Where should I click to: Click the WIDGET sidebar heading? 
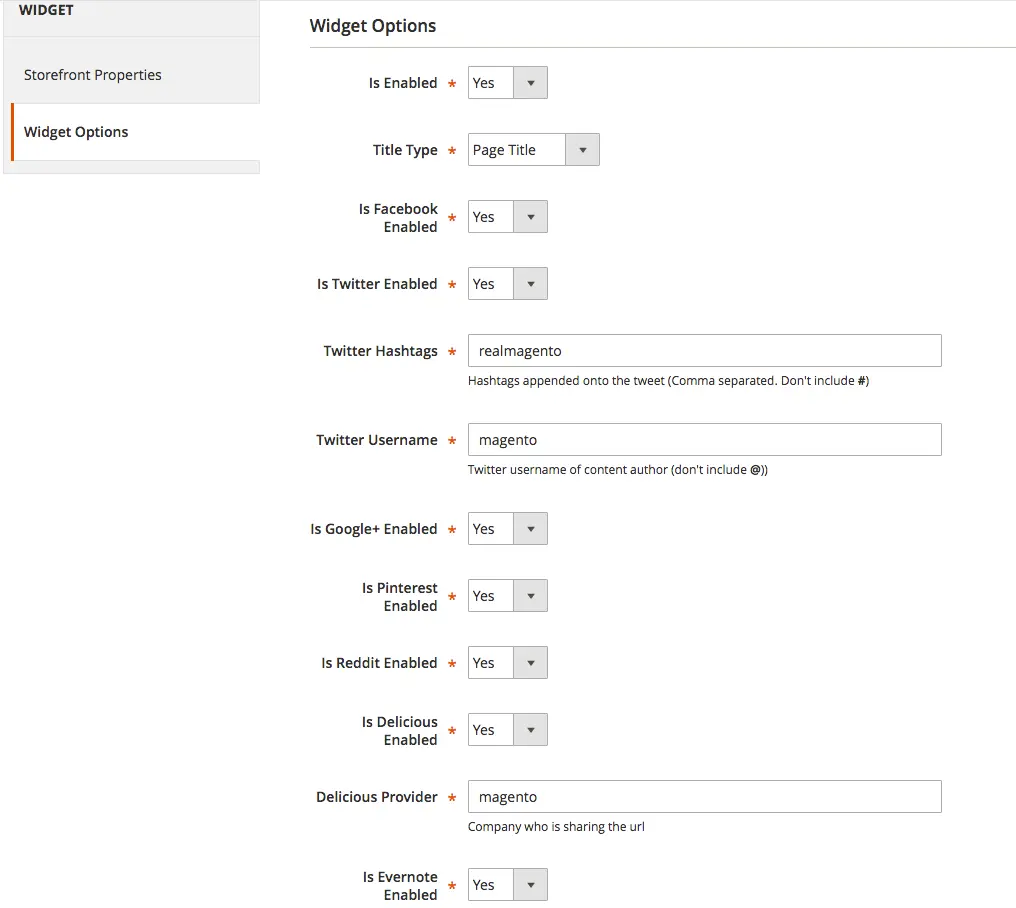(46, 10)
